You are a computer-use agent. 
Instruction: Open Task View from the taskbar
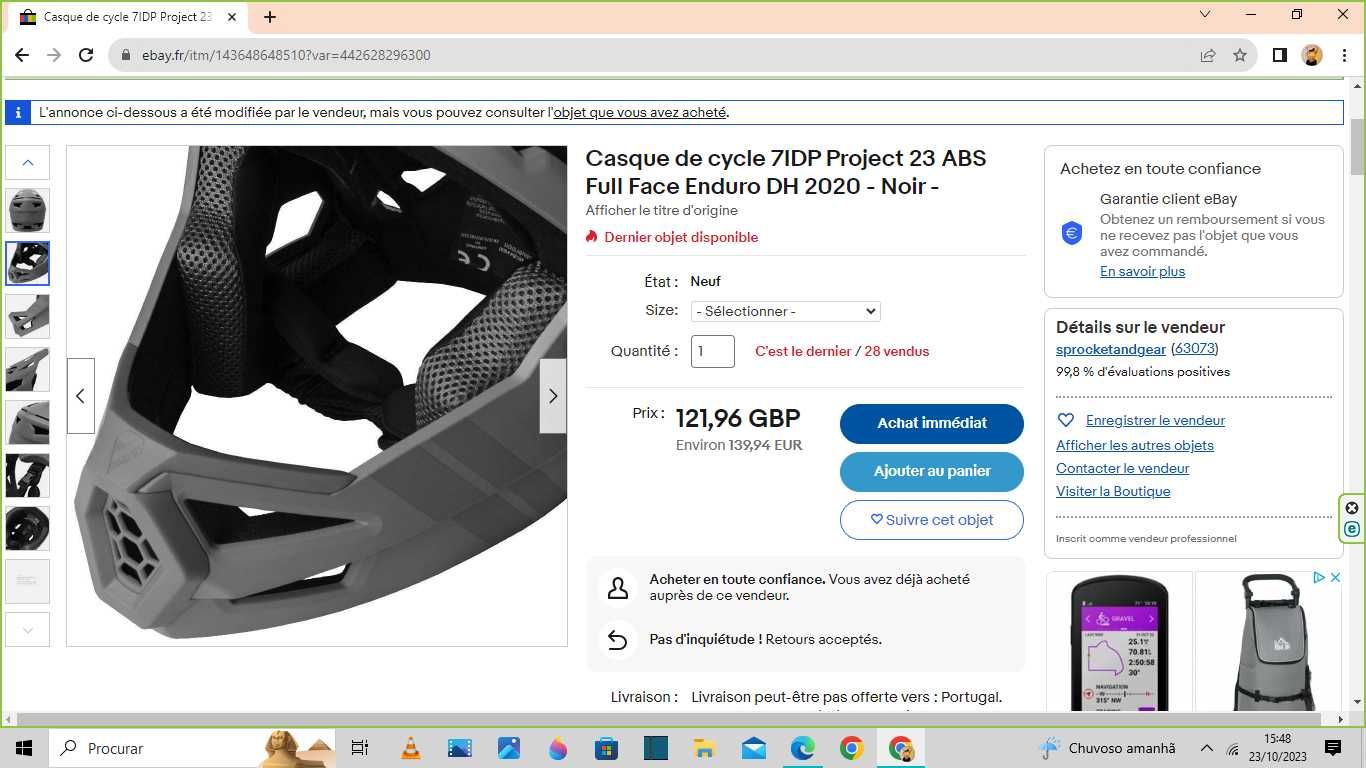360,748
